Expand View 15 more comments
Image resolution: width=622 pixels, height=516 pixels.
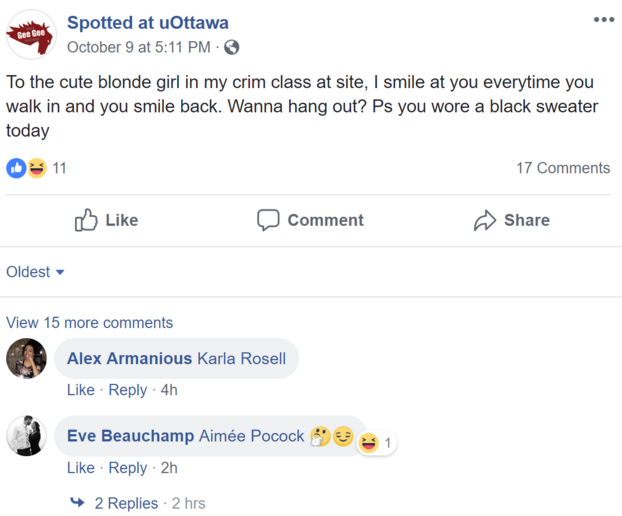[89, 323]
